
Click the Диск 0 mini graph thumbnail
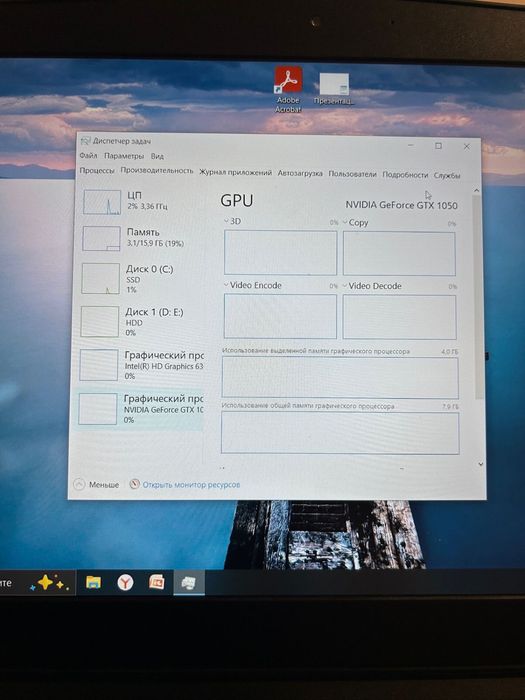coord(100,279)
